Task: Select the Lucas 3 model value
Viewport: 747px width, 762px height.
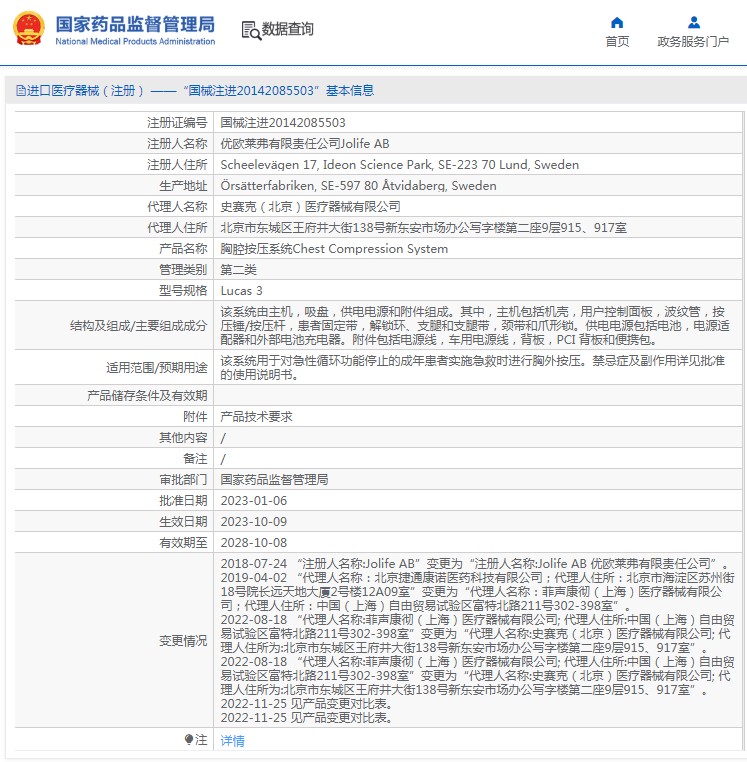Action: click(x=241, y=291)
